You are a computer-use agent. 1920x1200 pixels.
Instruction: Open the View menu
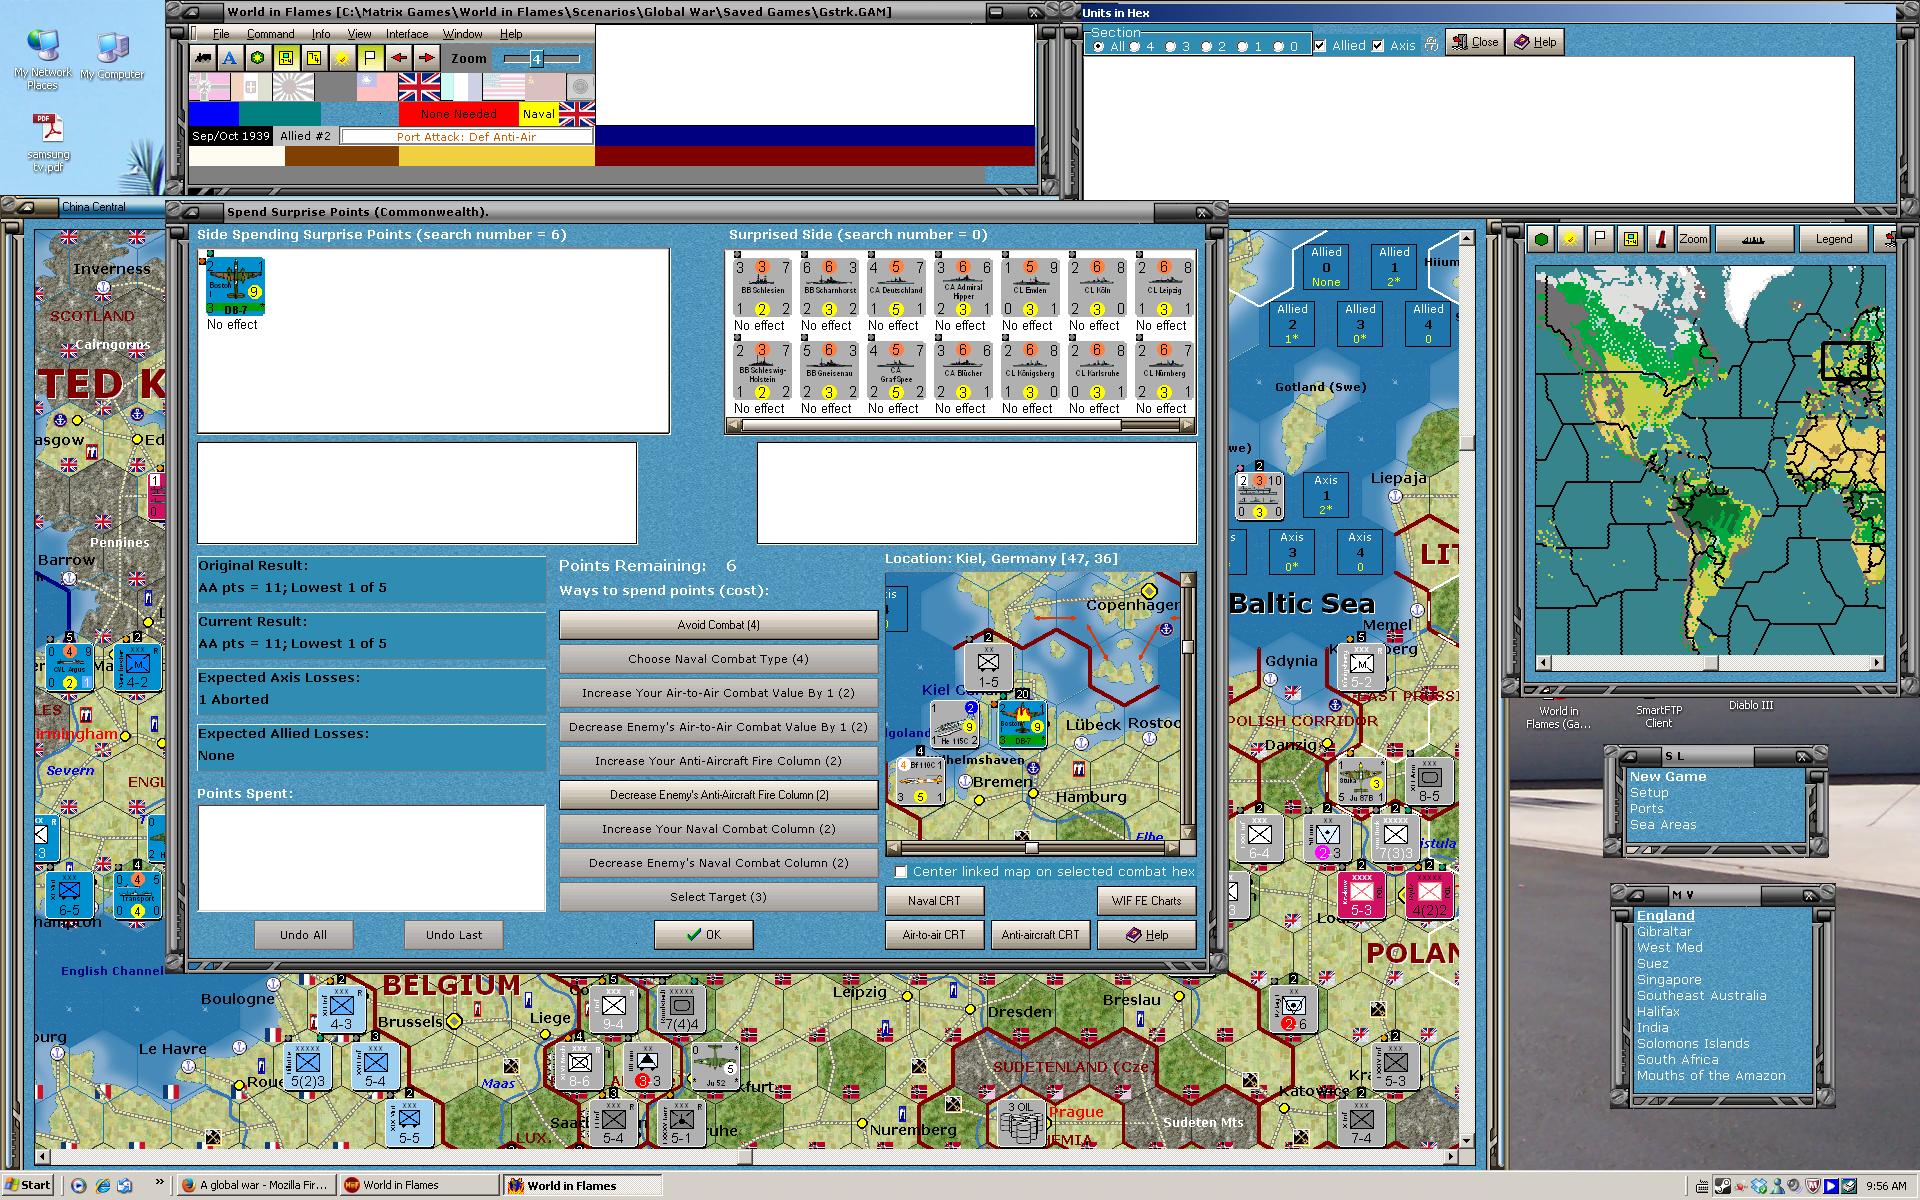(359, 34)
